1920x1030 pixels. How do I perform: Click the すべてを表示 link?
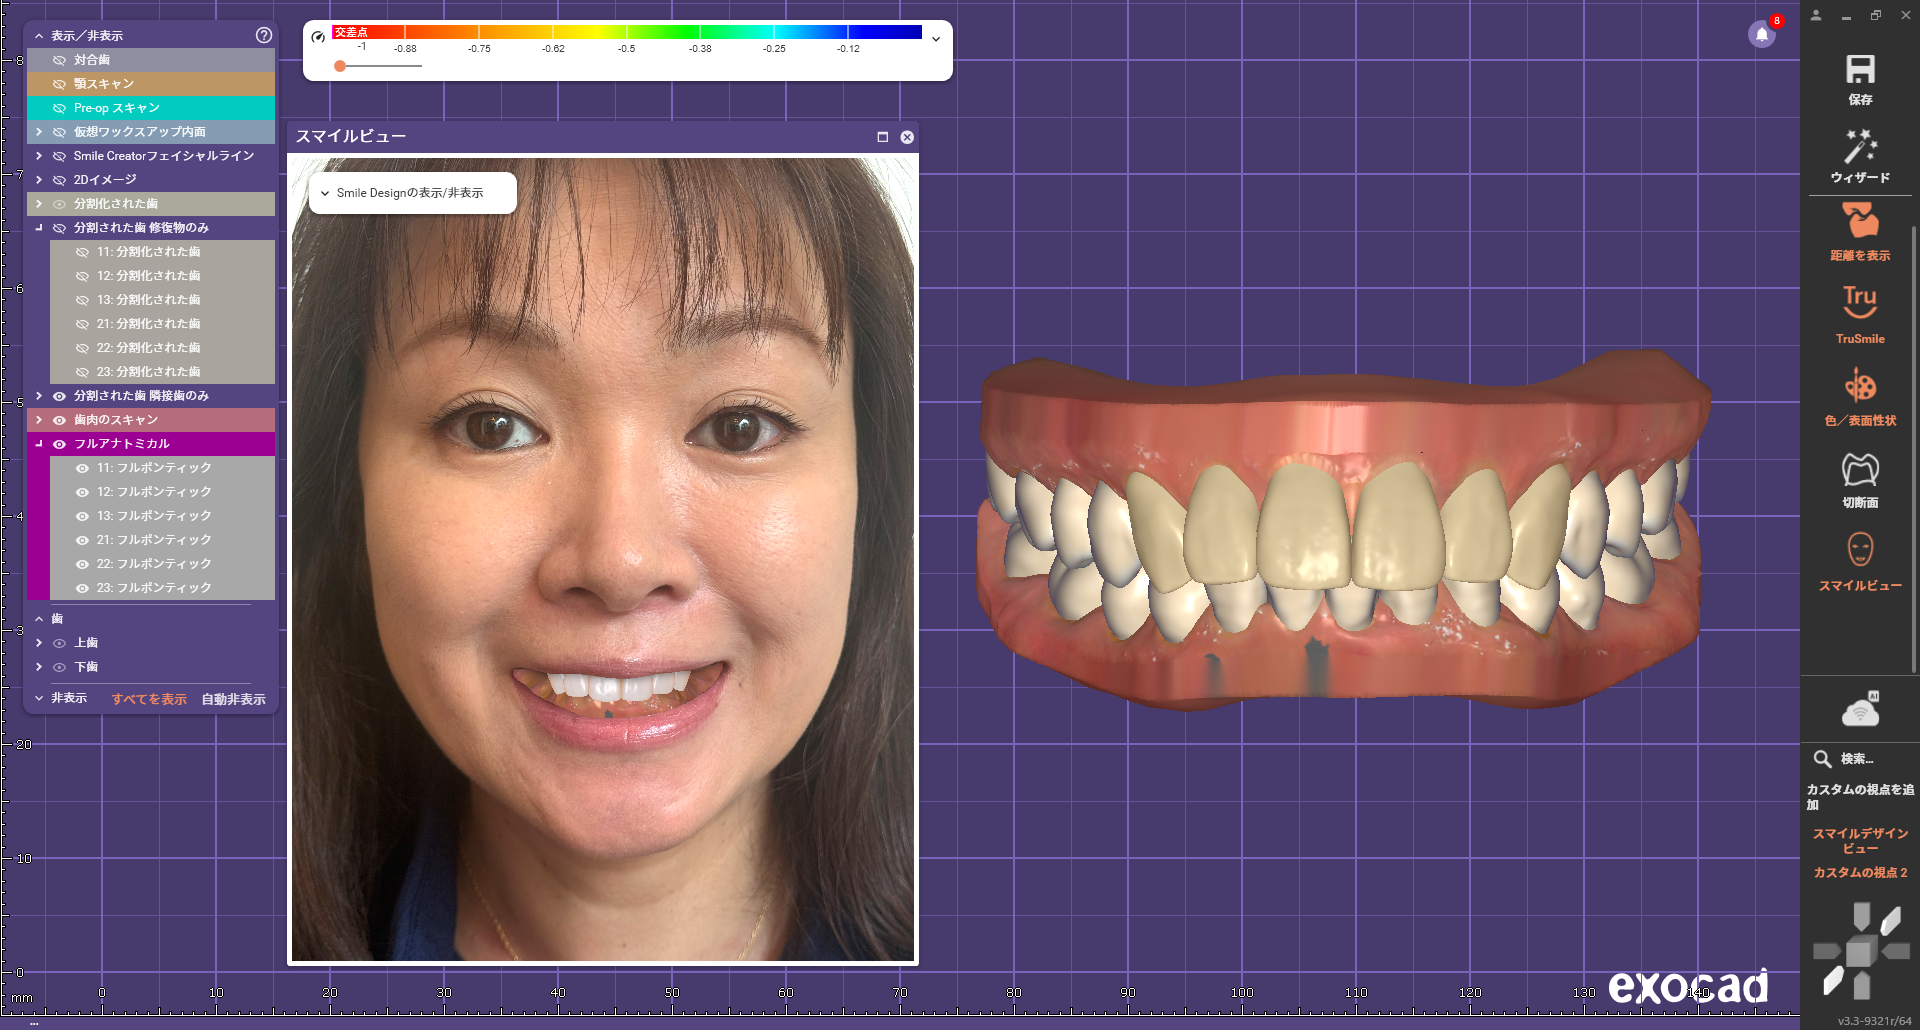click(149, 699)
